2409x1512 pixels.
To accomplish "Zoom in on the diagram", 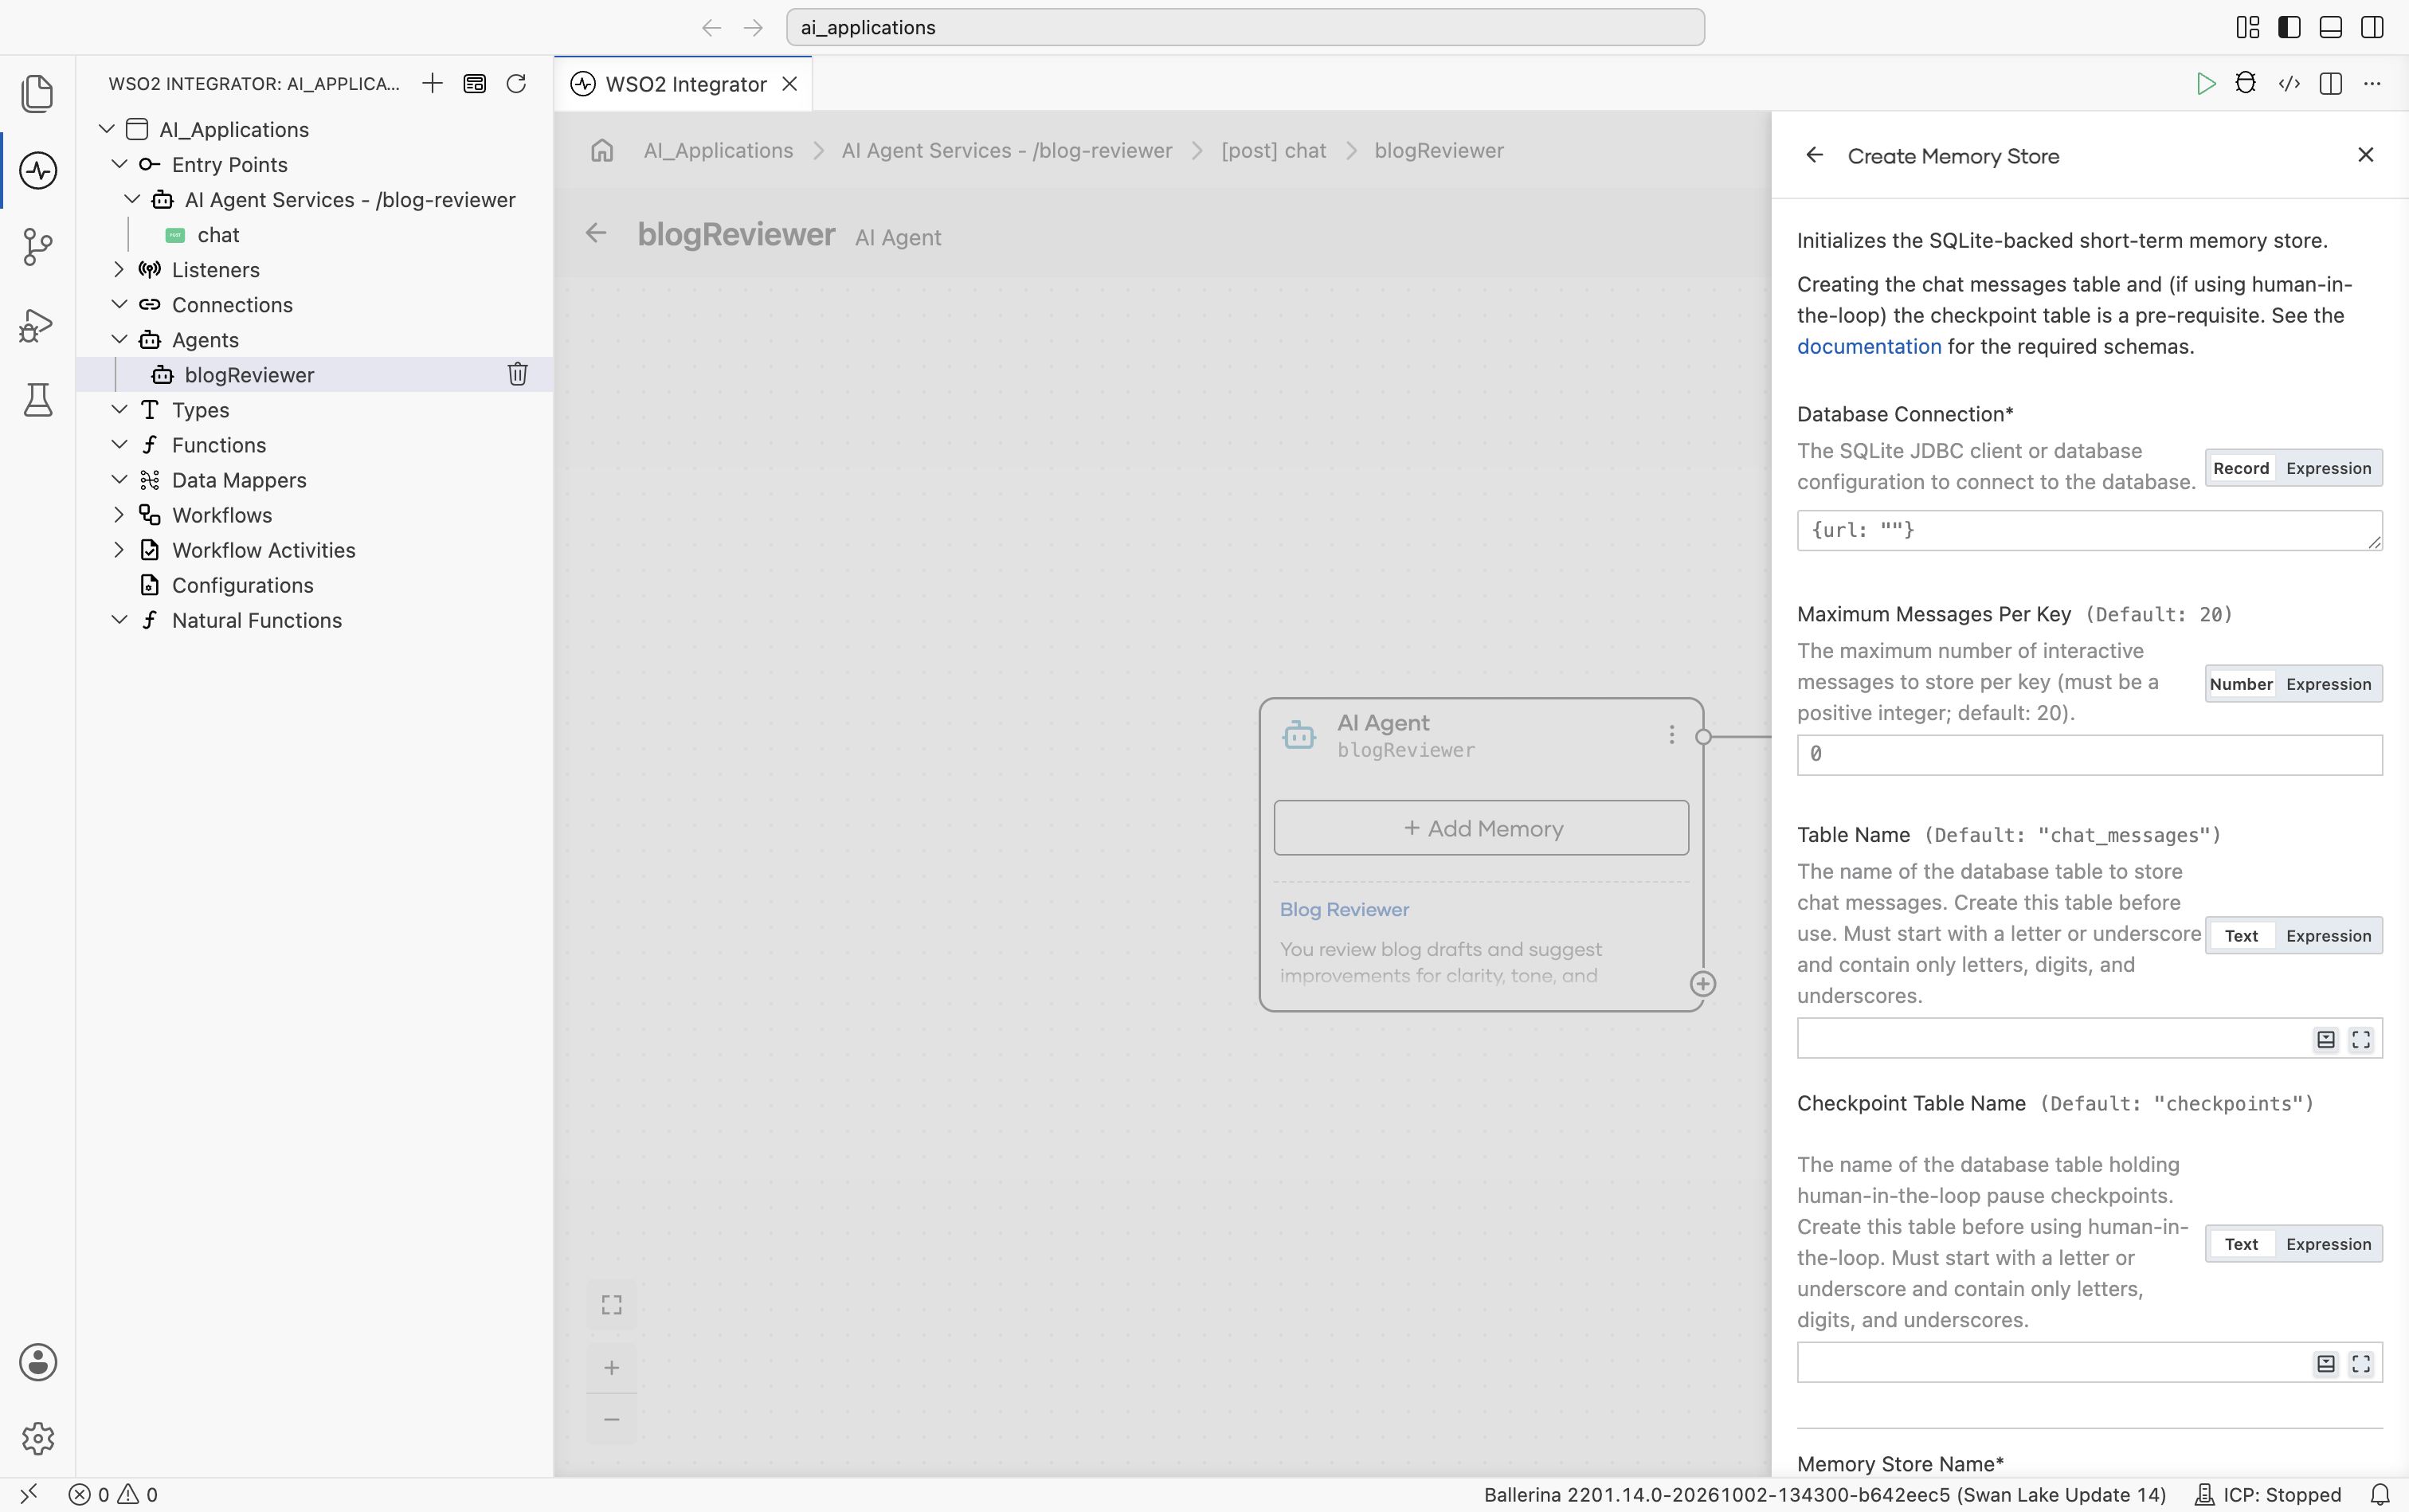I will tap(612, 1367).
